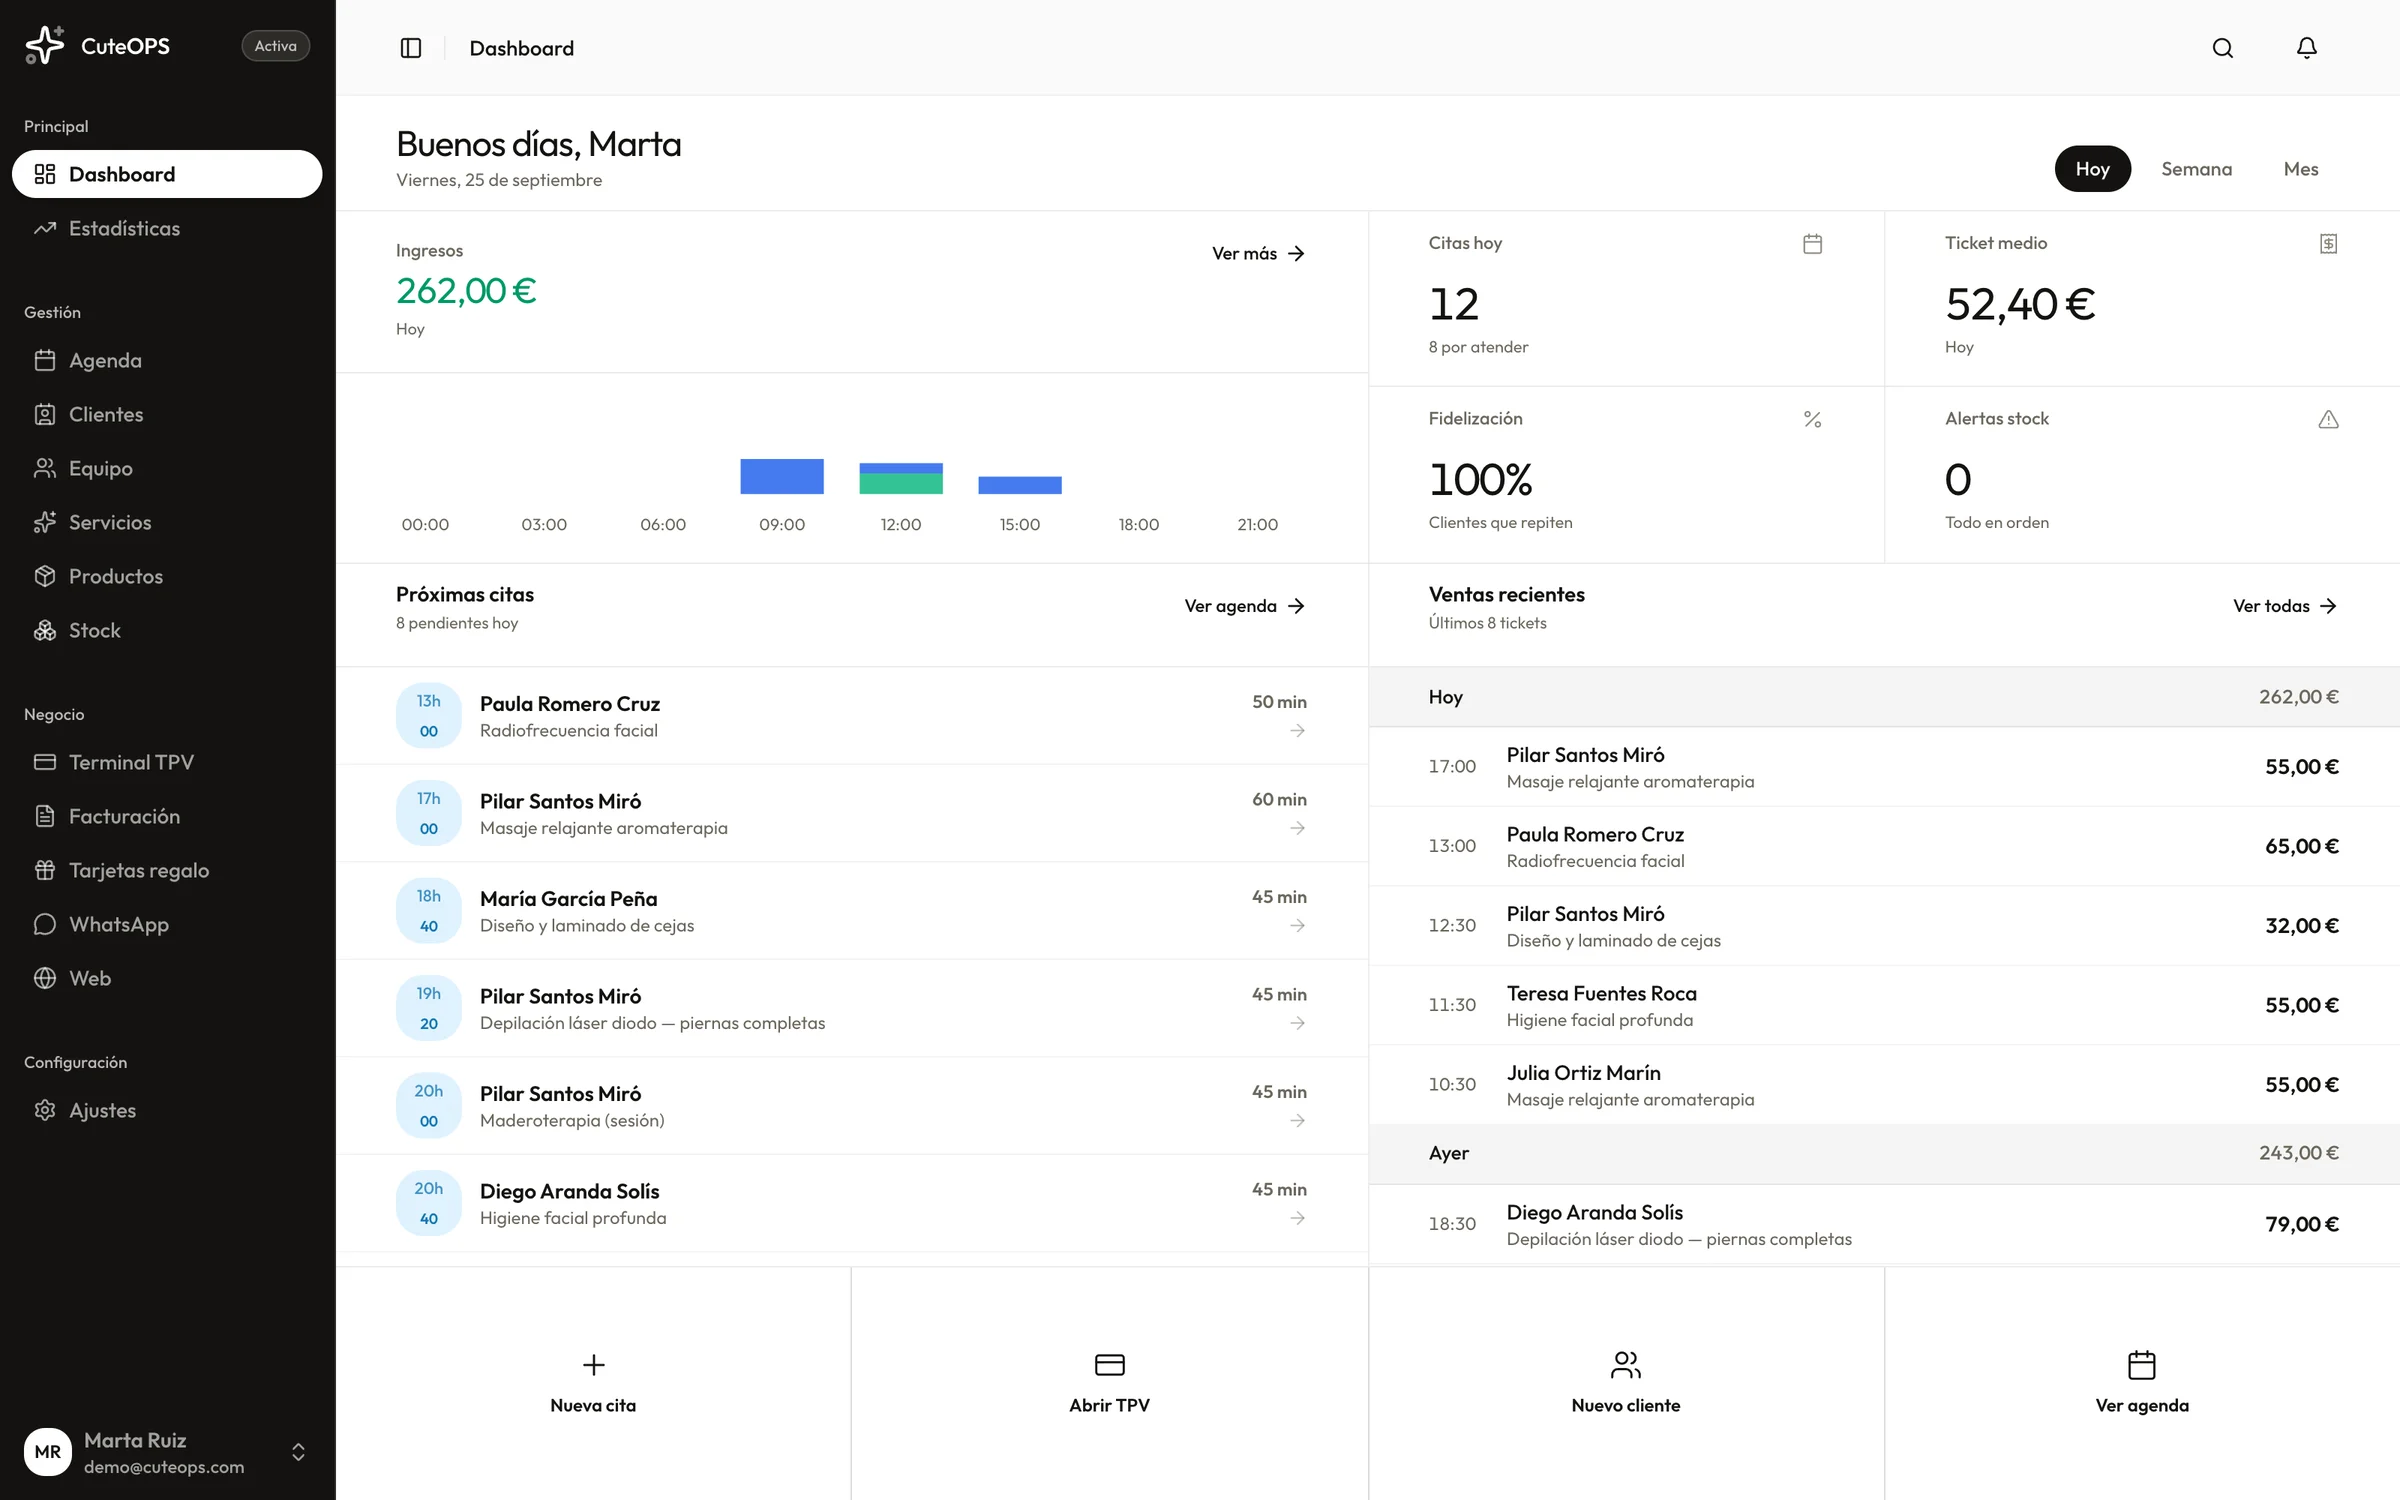Switch the period to Mes
This screenshot has height=1500, width=2400.
coord(2300,169)
